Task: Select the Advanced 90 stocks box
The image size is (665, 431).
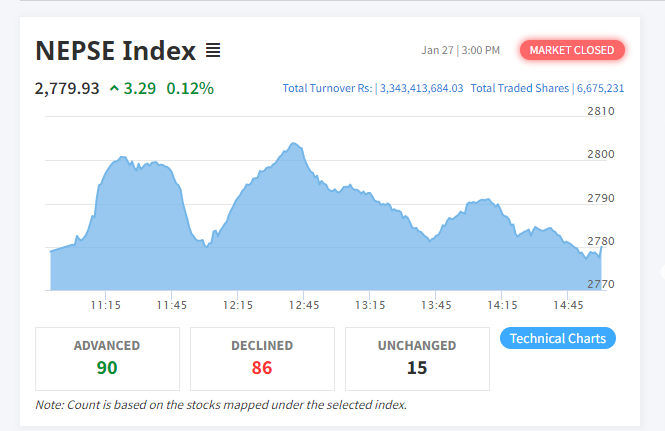Action: point(107,358)
